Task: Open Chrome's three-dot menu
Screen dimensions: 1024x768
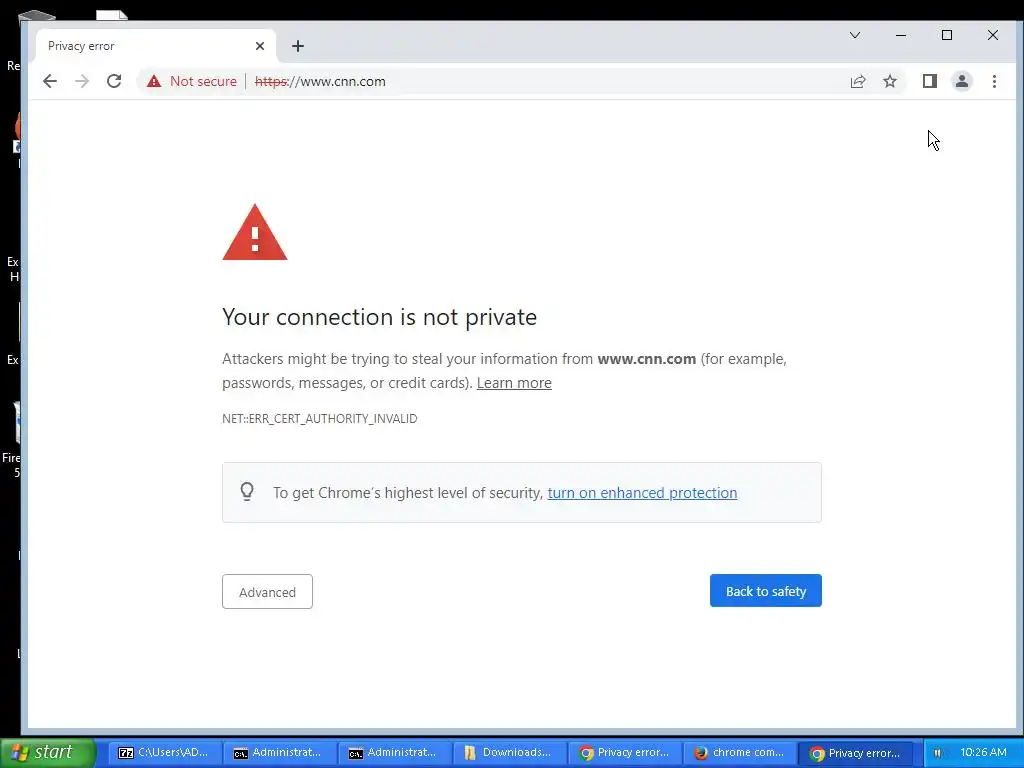Action: pos(994,81)
